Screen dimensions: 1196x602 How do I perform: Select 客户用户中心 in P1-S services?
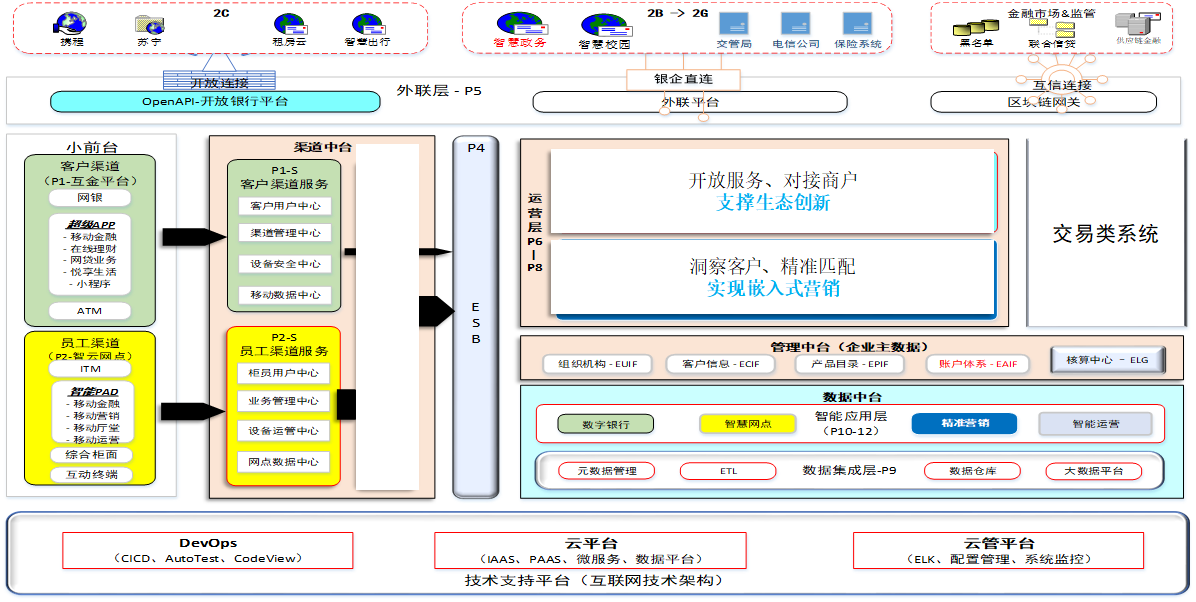285,206
